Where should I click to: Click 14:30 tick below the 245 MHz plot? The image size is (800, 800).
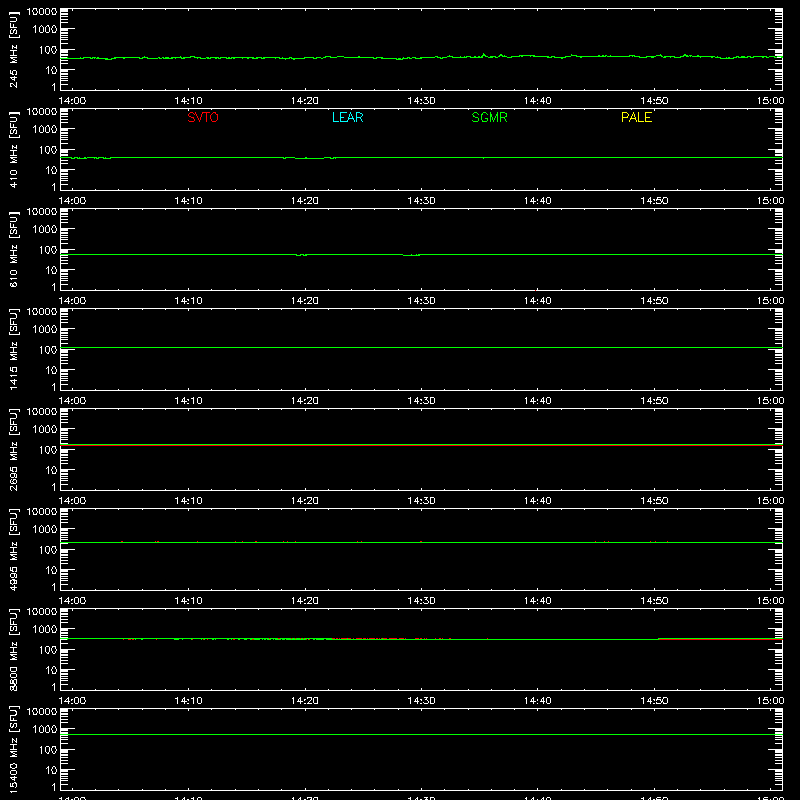(x=421, y=101)
